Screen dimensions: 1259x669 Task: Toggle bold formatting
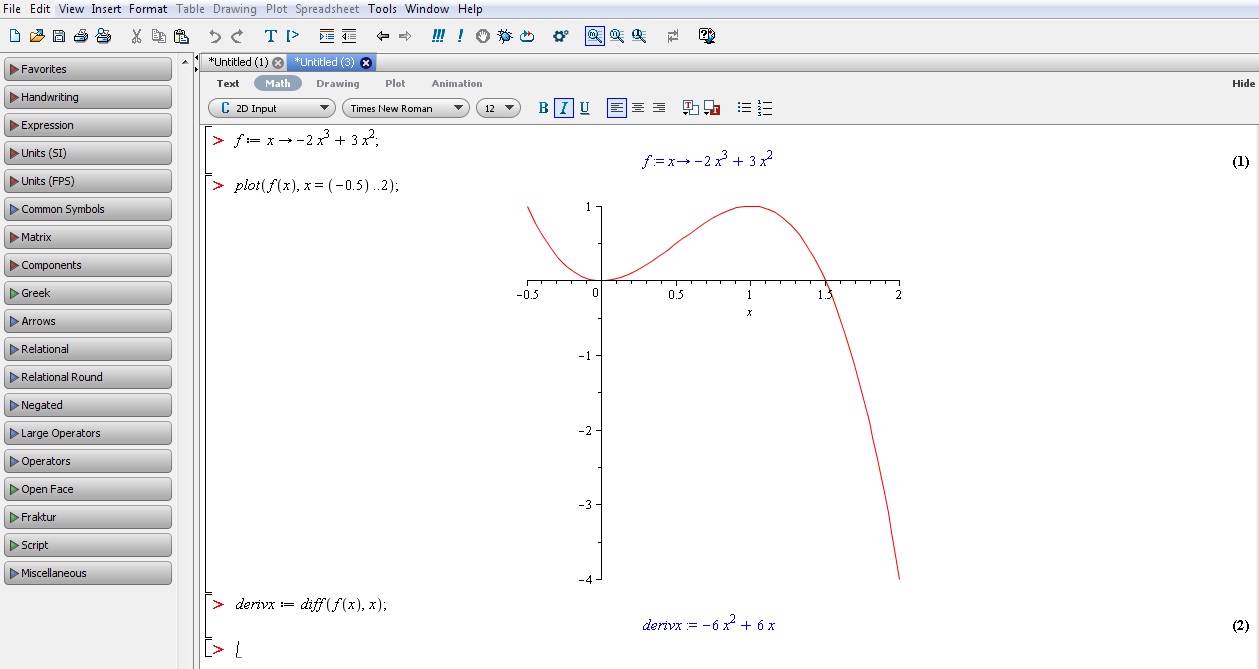(543, 107)
